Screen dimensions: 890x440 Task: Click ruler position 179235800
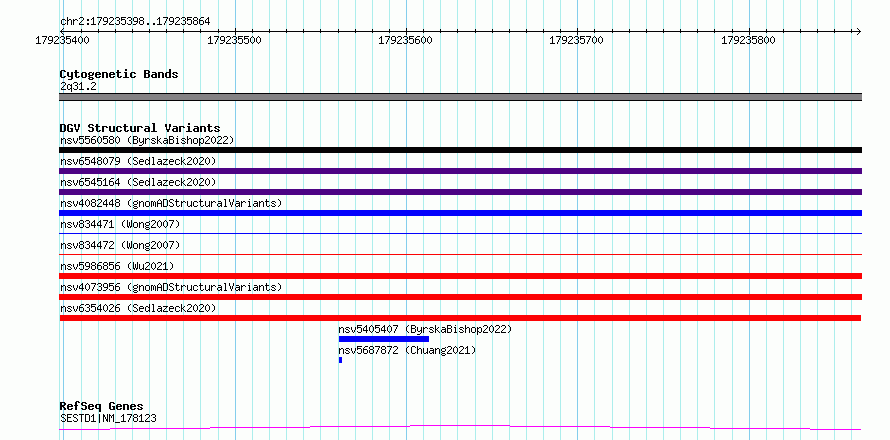pos(748,40)
